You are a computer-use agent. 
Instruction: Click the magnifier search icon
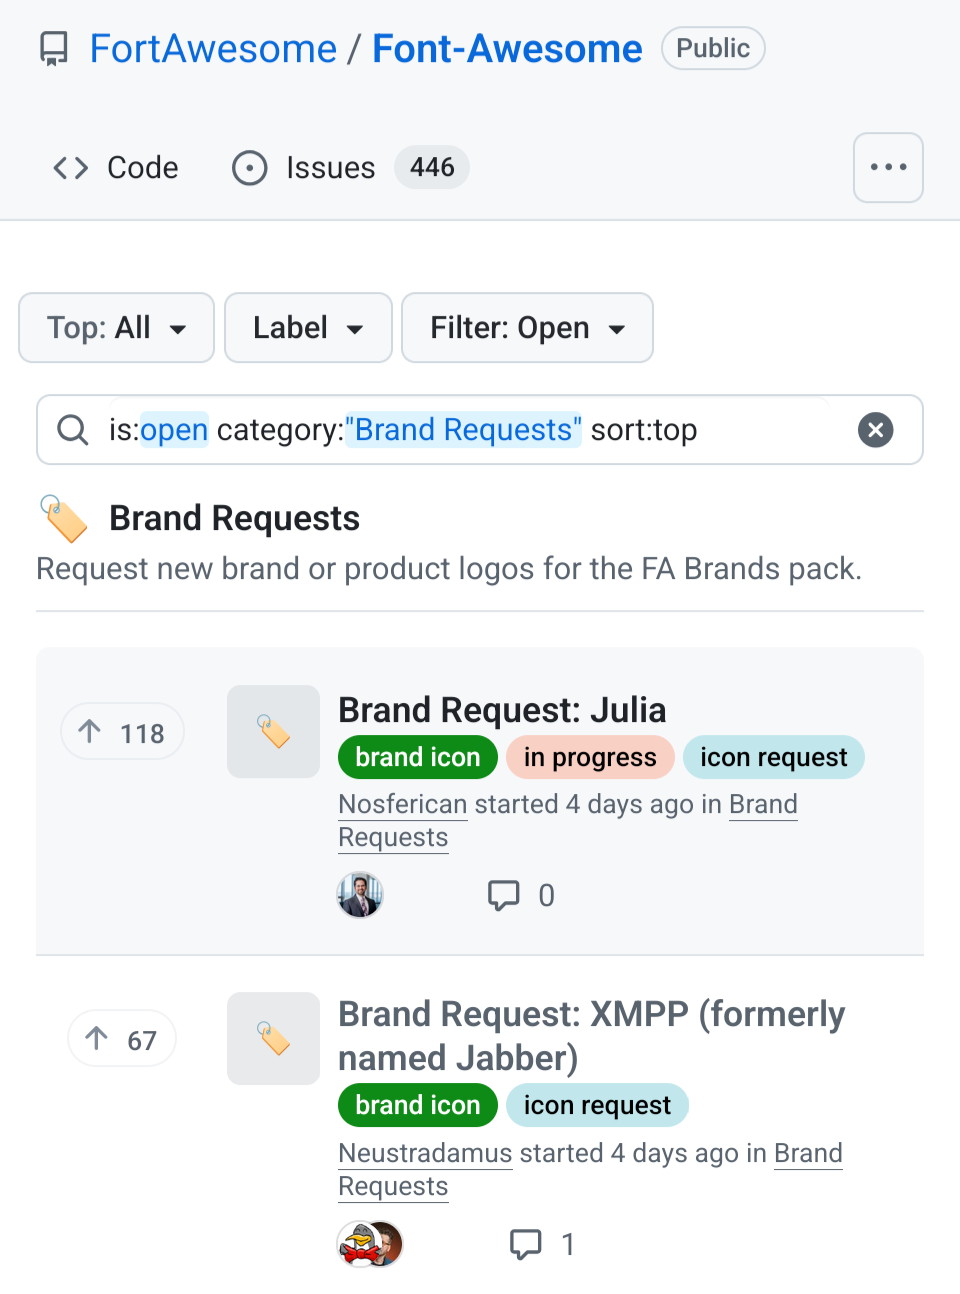click(x=72, y=430)
